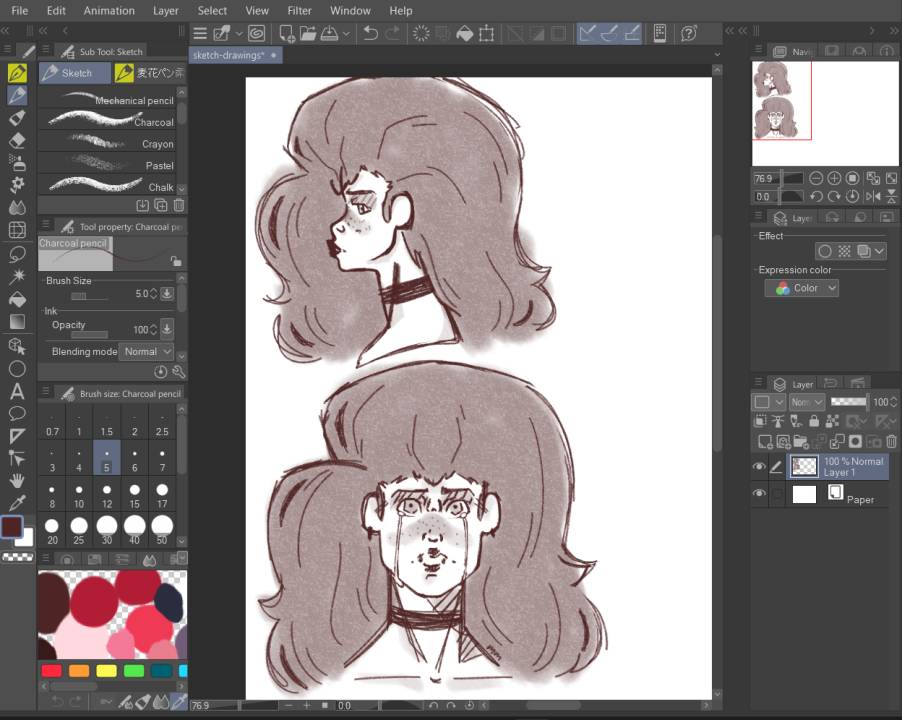This screenshot has width=902, height=720.
Task: Delete sub tool with trash icon
Action: (x=179, y=205)
